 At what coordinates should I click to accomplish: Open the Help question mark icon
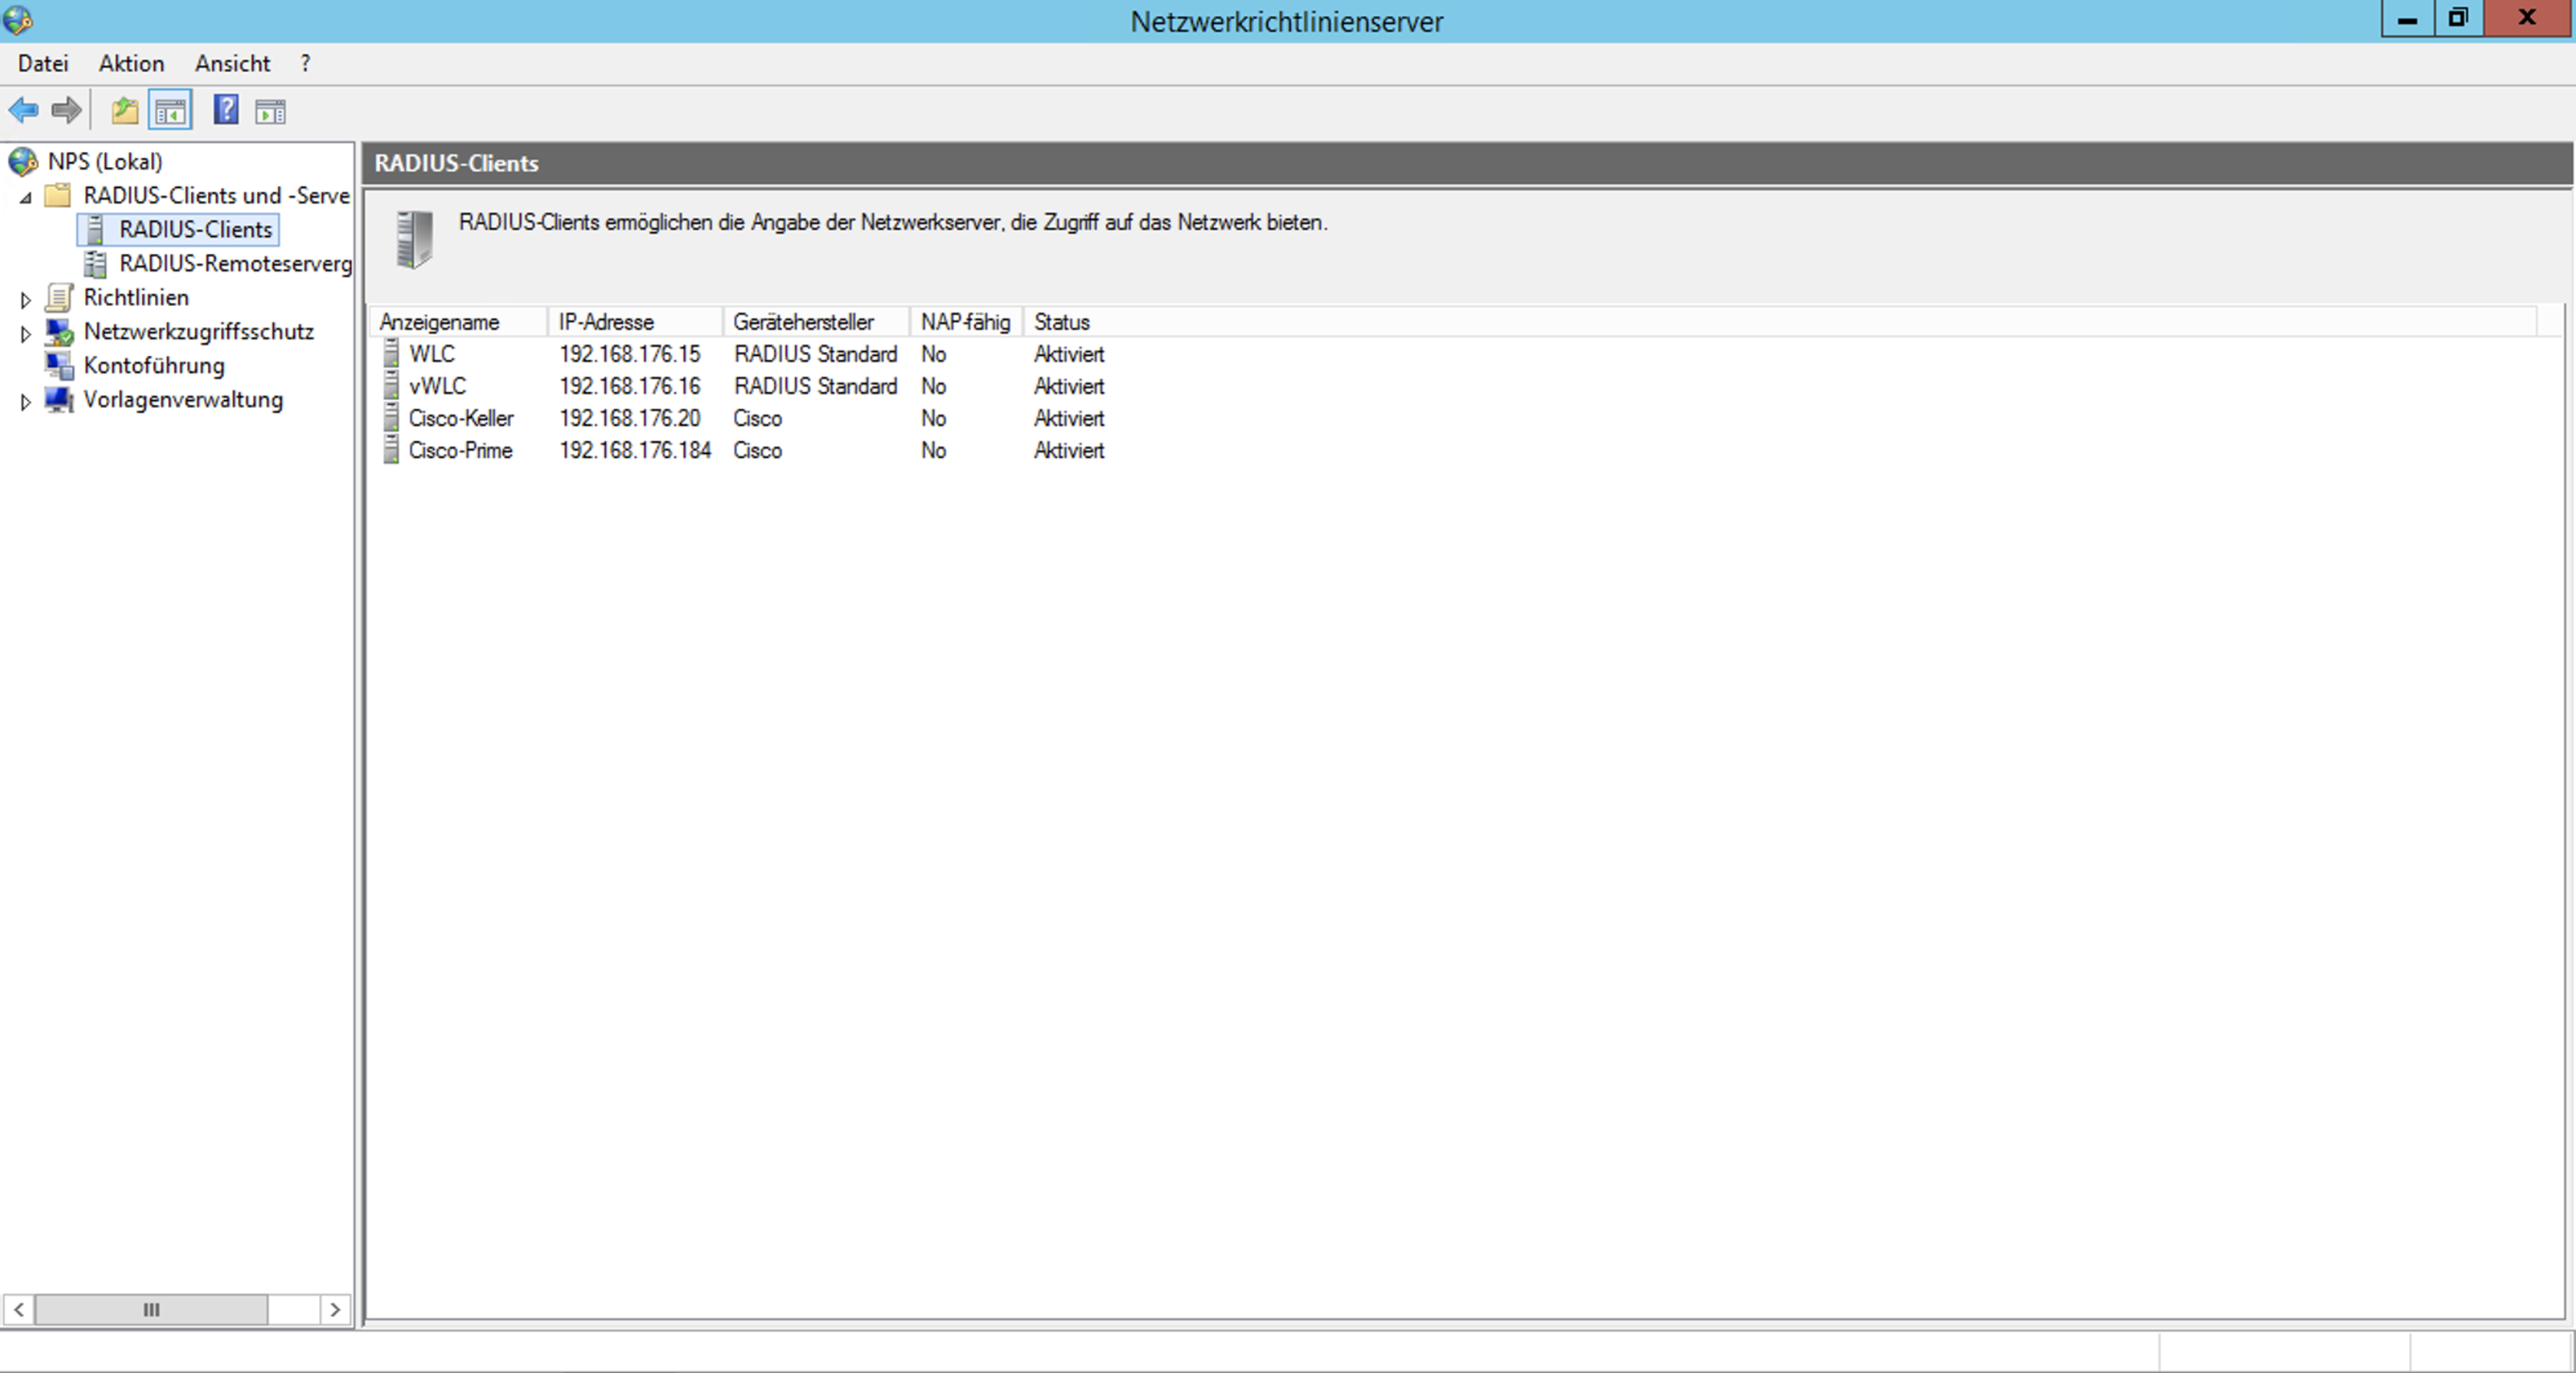coord(226,109)
